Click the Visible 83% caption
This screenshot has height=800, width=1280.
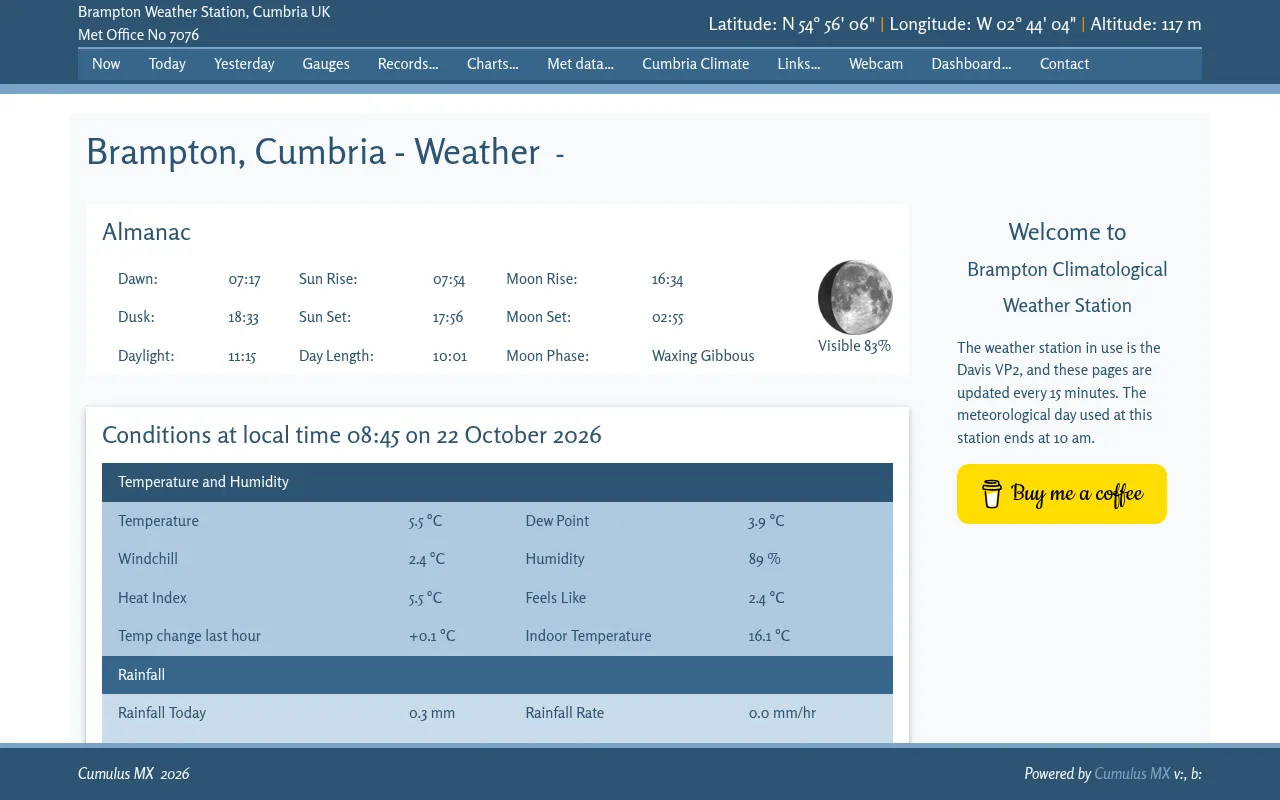pos(854,346)
